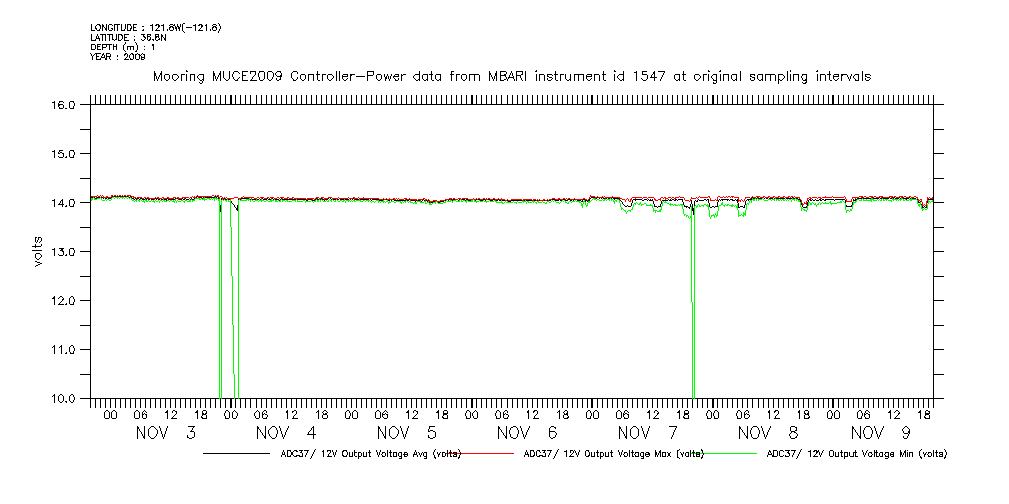
Task: Click the 'volts' y-axis label
Action: click(x=38, y=252)
